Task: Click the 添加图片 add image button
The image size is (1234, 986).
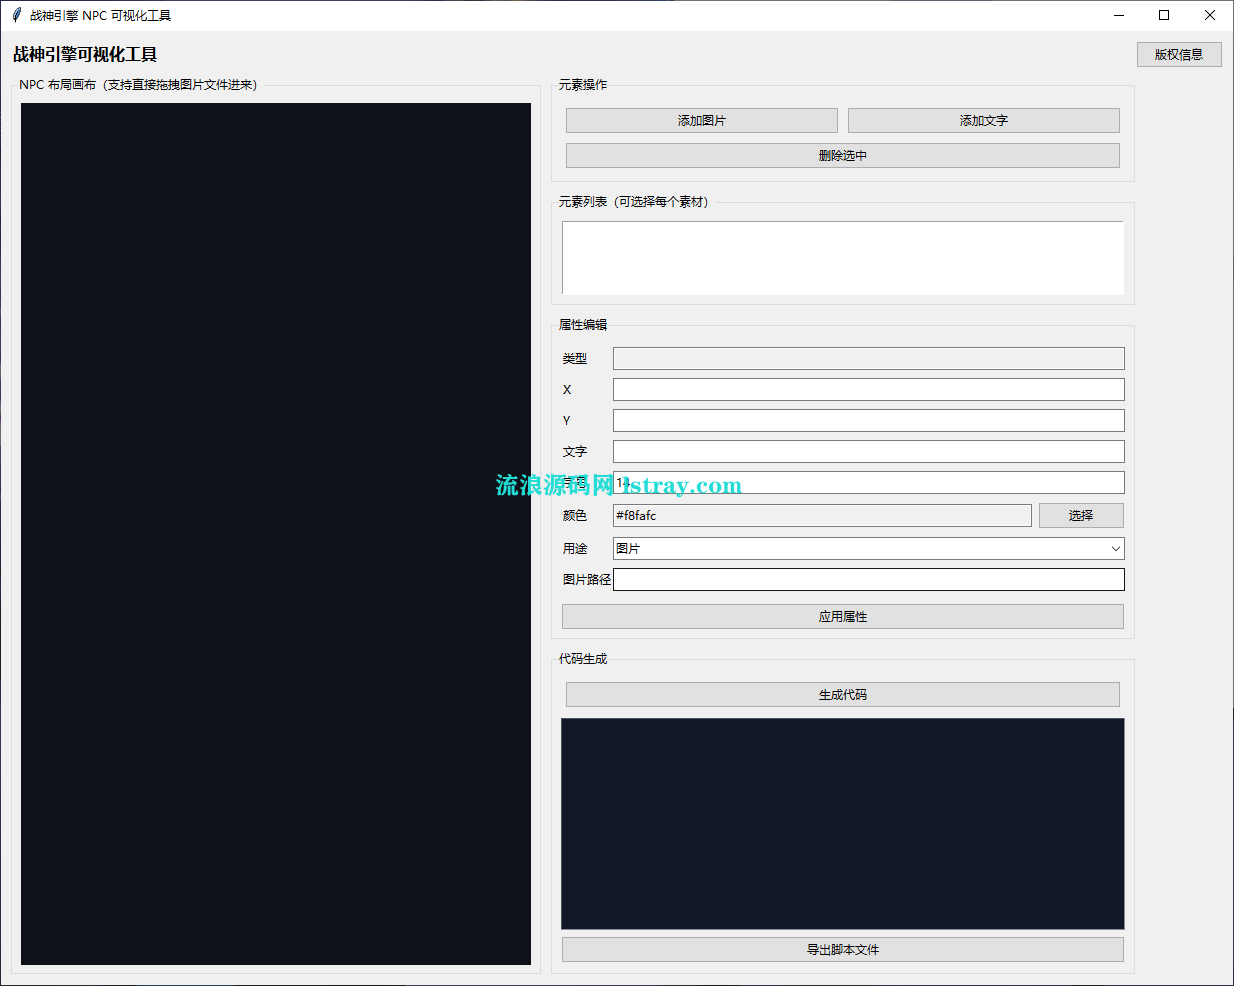Action: click(x=701, y=120)
